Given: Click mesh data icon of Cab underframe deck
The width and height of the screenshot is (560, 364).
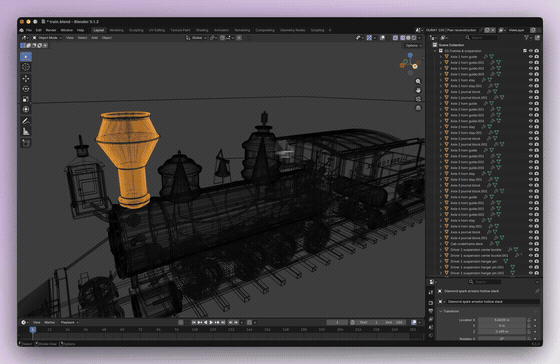Looking at the screenshot, I should [498, 244].
